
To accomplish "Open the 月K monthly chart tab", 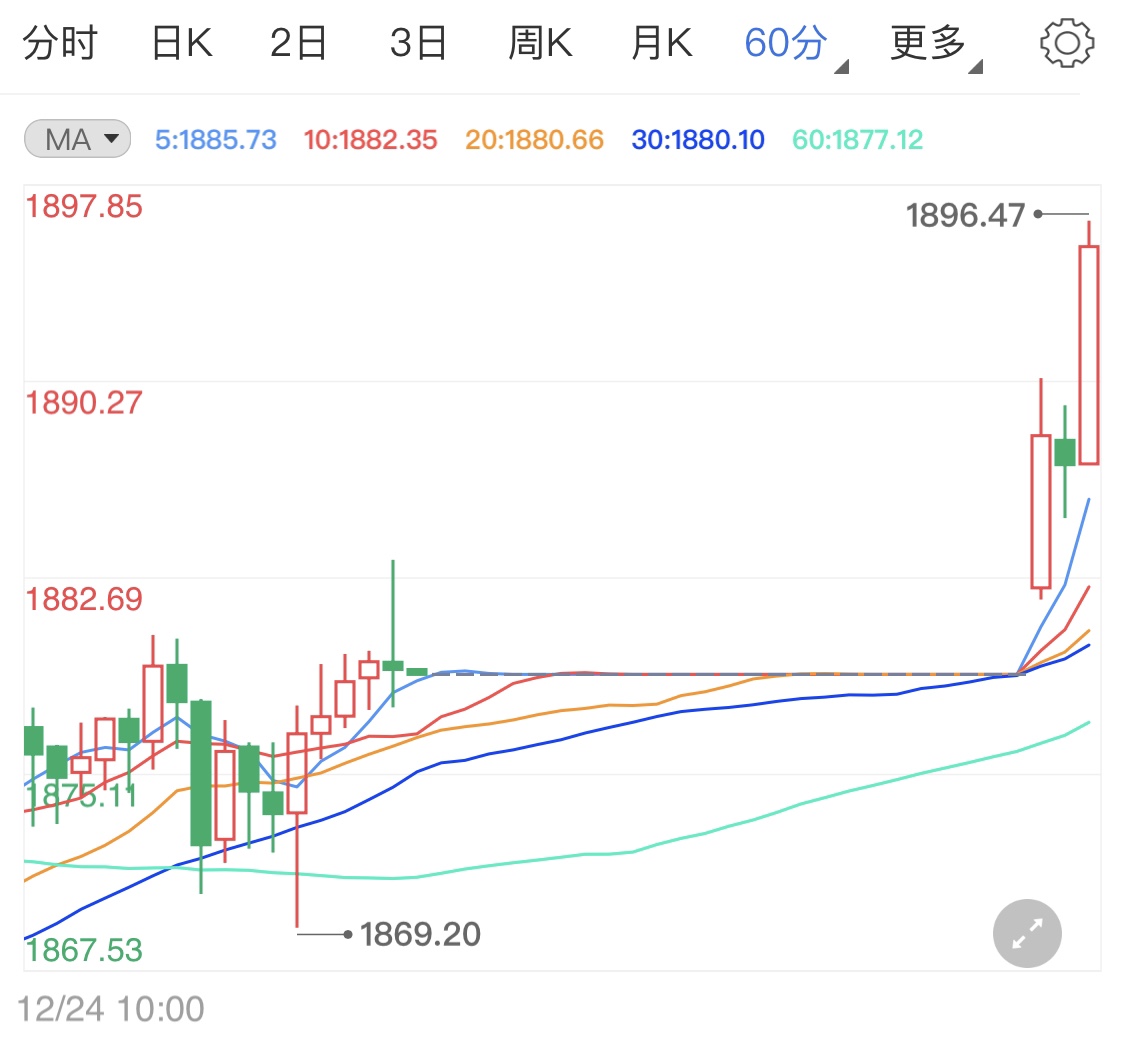I will pos(662,43).
